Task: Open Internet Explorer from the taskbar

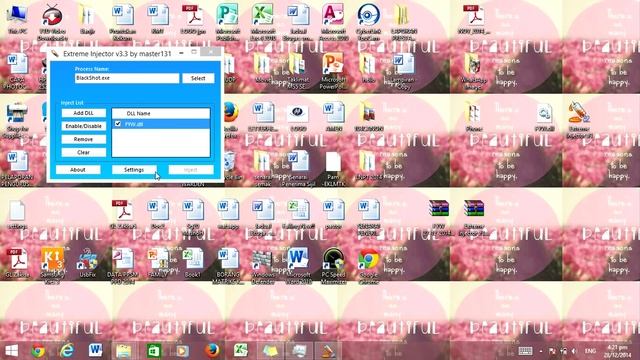Action: (67, 351)
